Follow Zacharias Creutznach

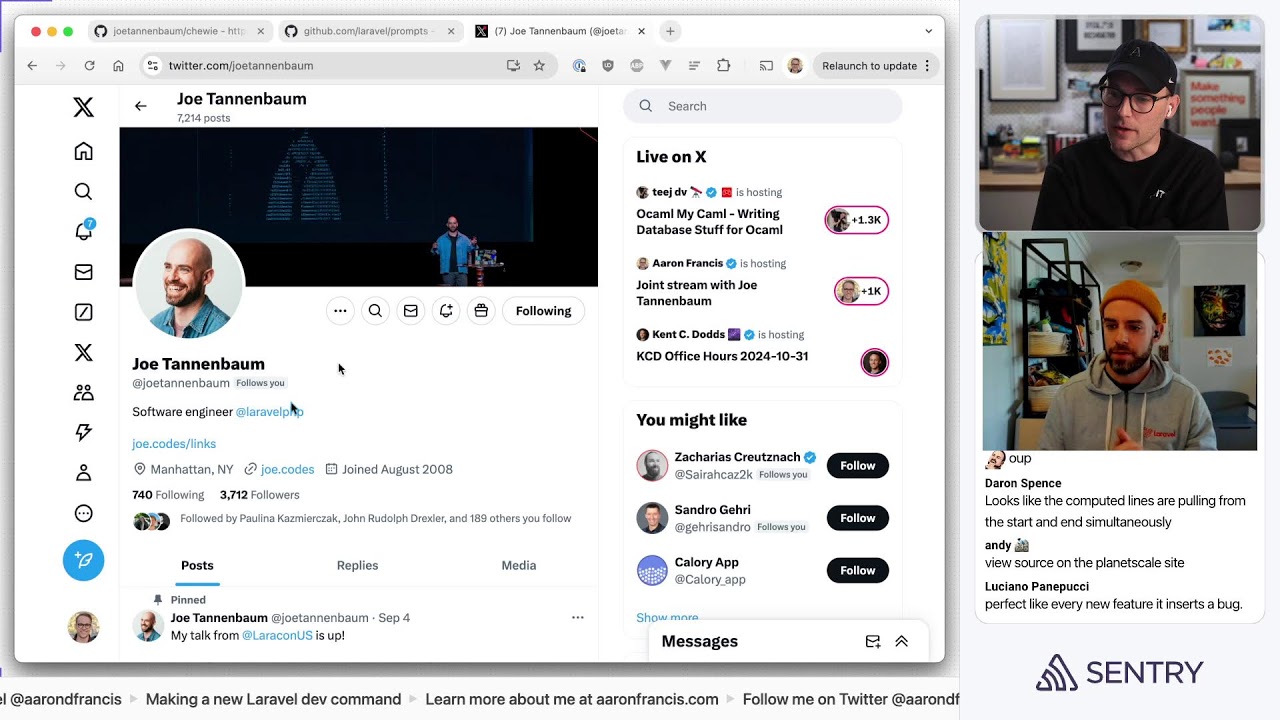click(858, 466)
